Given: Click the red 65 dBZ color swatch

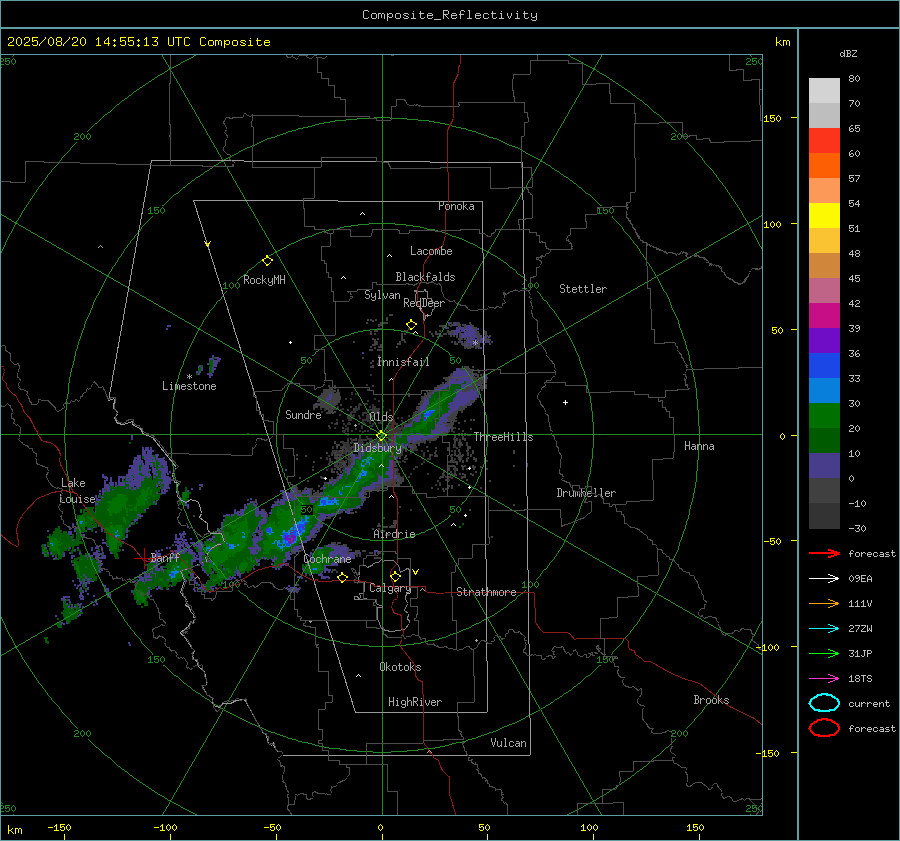Looking at the screenshot, I should tap(824, 141).
